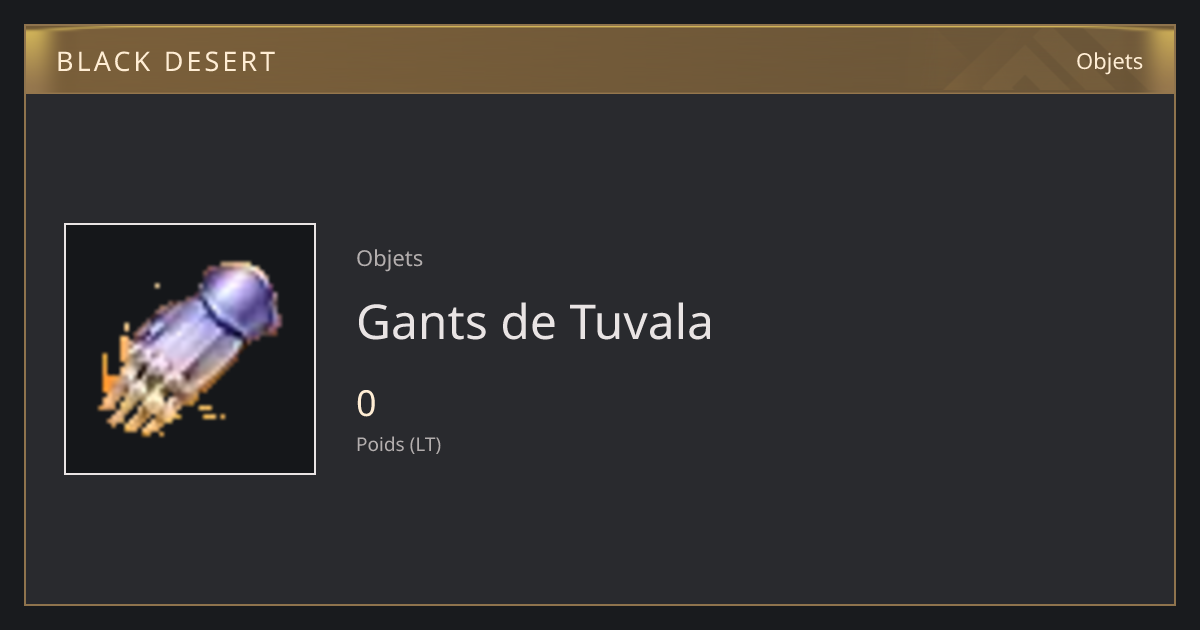This screenshot has height=630, width=1200.
Task: Click the Gants de Tuvala glove icon
Action: coord(190,349)
